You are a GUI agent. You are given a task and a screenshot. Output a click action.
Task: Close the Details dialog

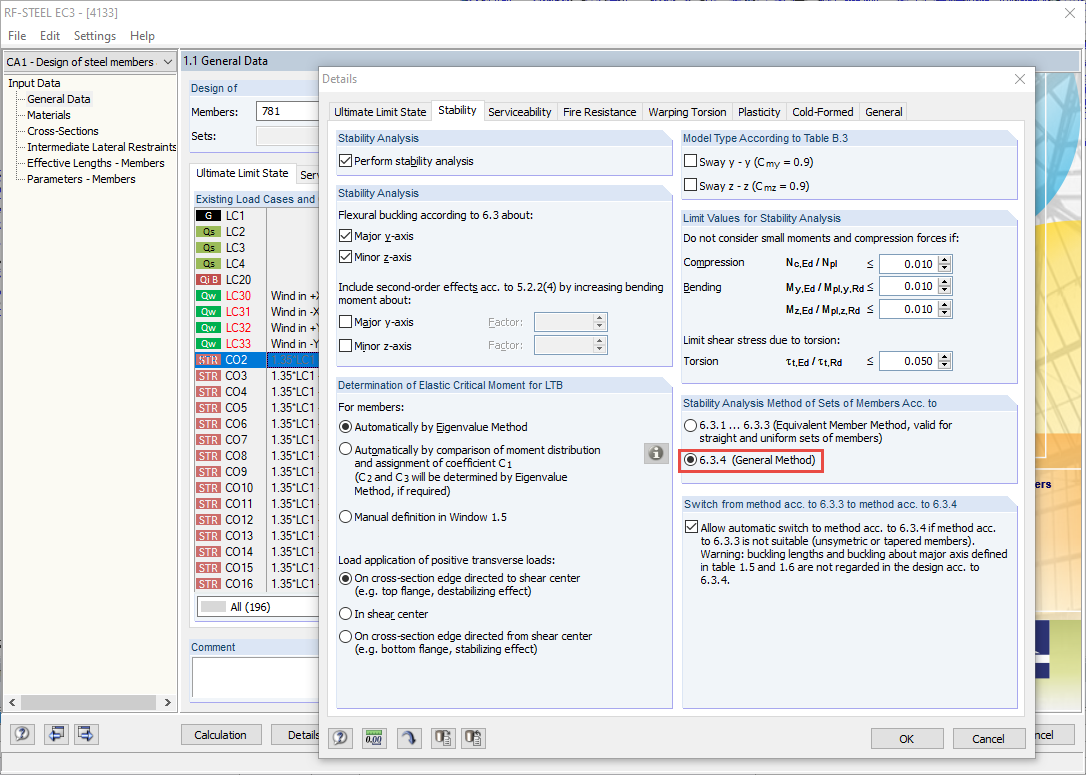pyautogui.click(x=1020, y=79)
